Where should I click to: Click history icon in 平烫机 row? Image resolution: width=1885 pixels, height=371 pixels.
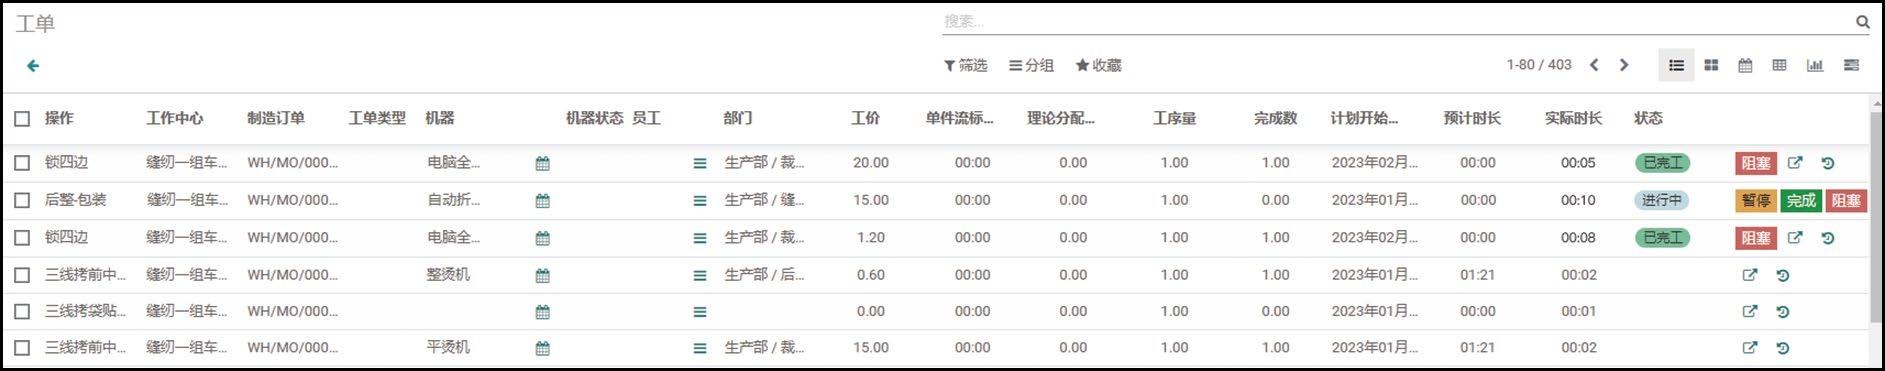[1783, 349]
